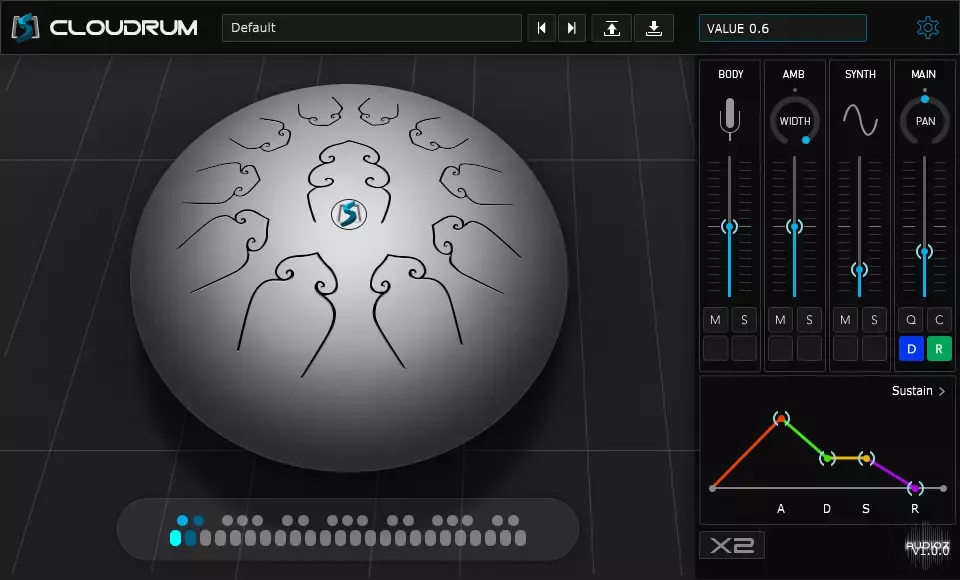Click the R envelope label
Screen dimensions: 960x580
(915, 508)
